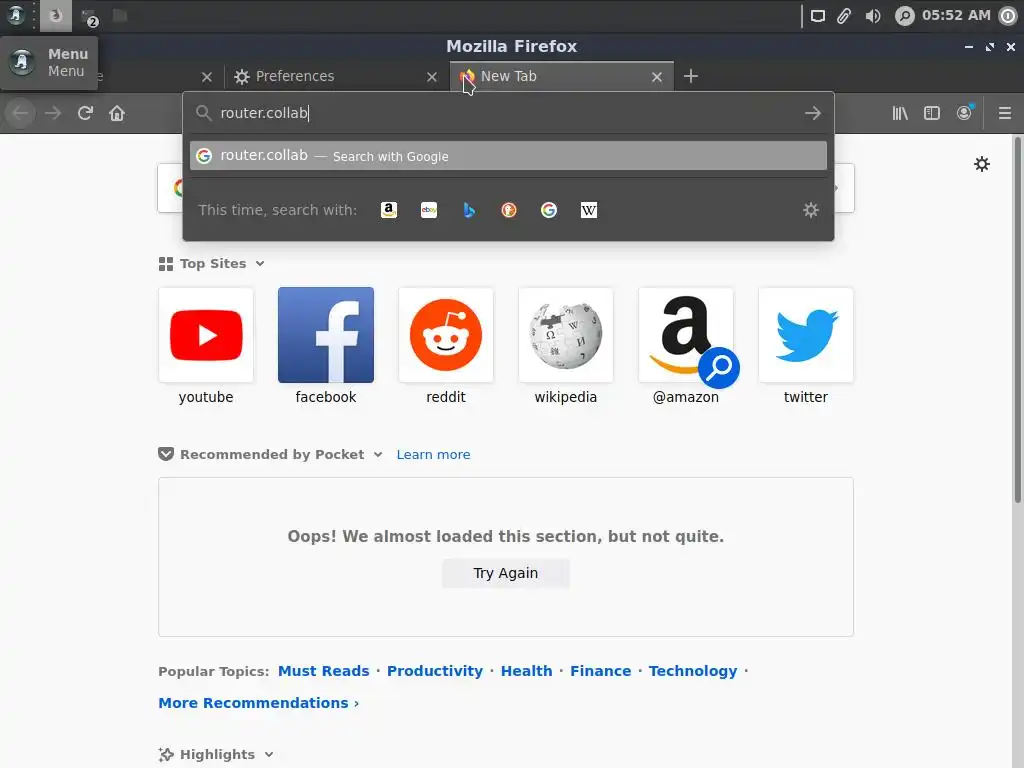Expand the Top Sites section chevron

click(260, 264)
